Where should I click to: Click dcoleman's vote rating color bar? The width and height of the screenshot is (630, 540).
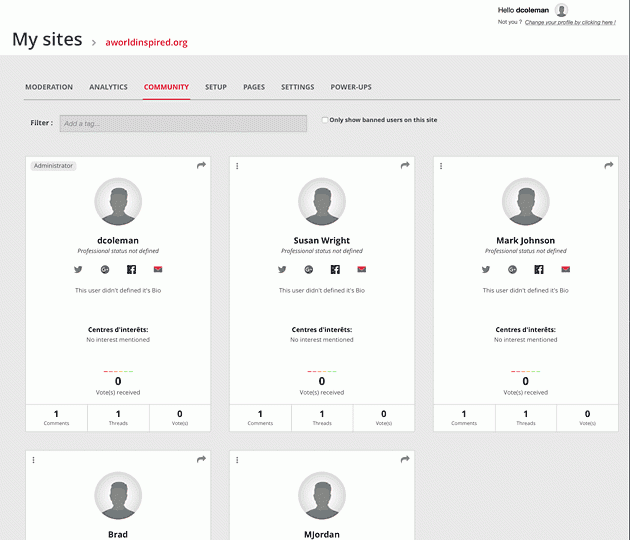118,371
